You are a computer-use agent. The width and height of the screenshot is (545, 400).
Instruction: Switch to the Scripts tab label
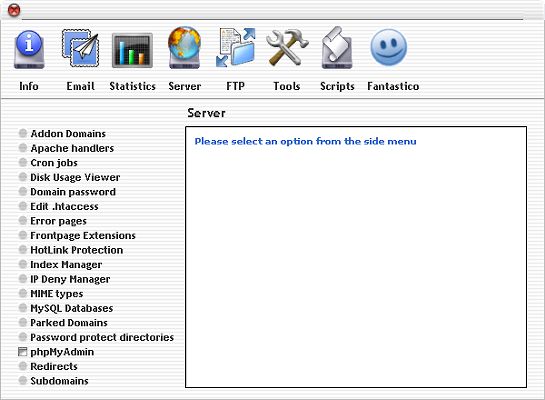click(337, 86)
